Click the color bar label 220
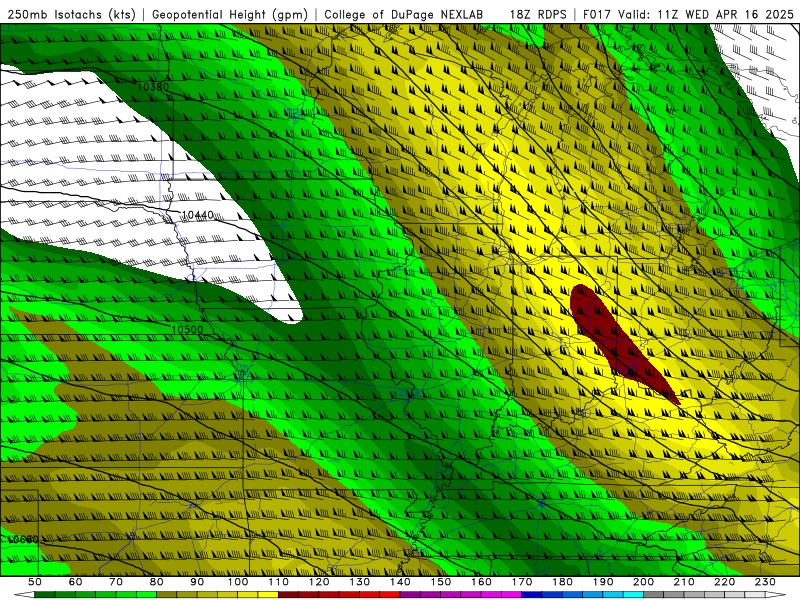Viewport: 800px width, 600px height. tap(725, 582)
